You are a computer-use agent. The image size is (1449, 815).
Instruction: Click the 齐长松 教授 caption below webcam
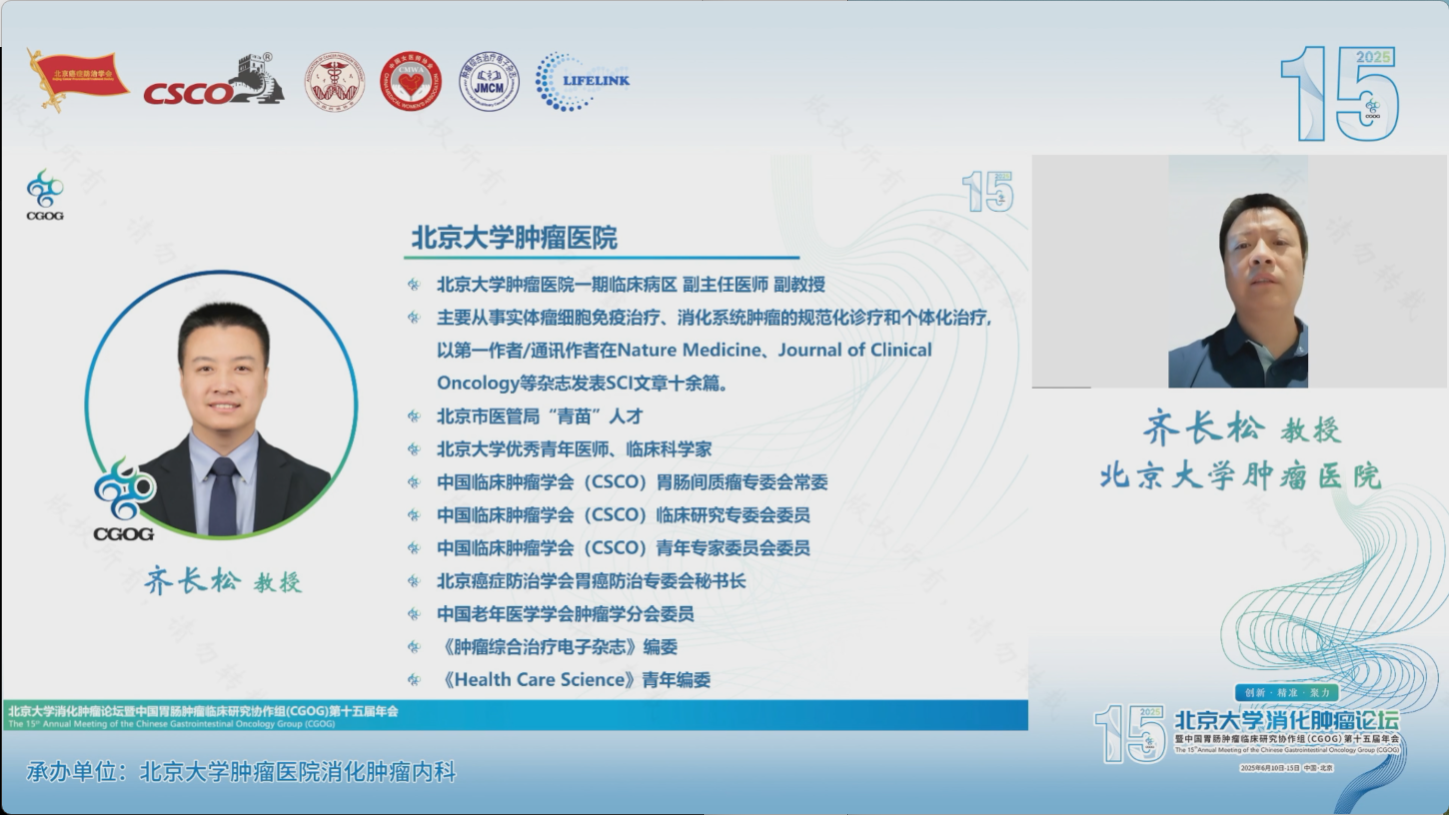click(x=1240, y=429)
